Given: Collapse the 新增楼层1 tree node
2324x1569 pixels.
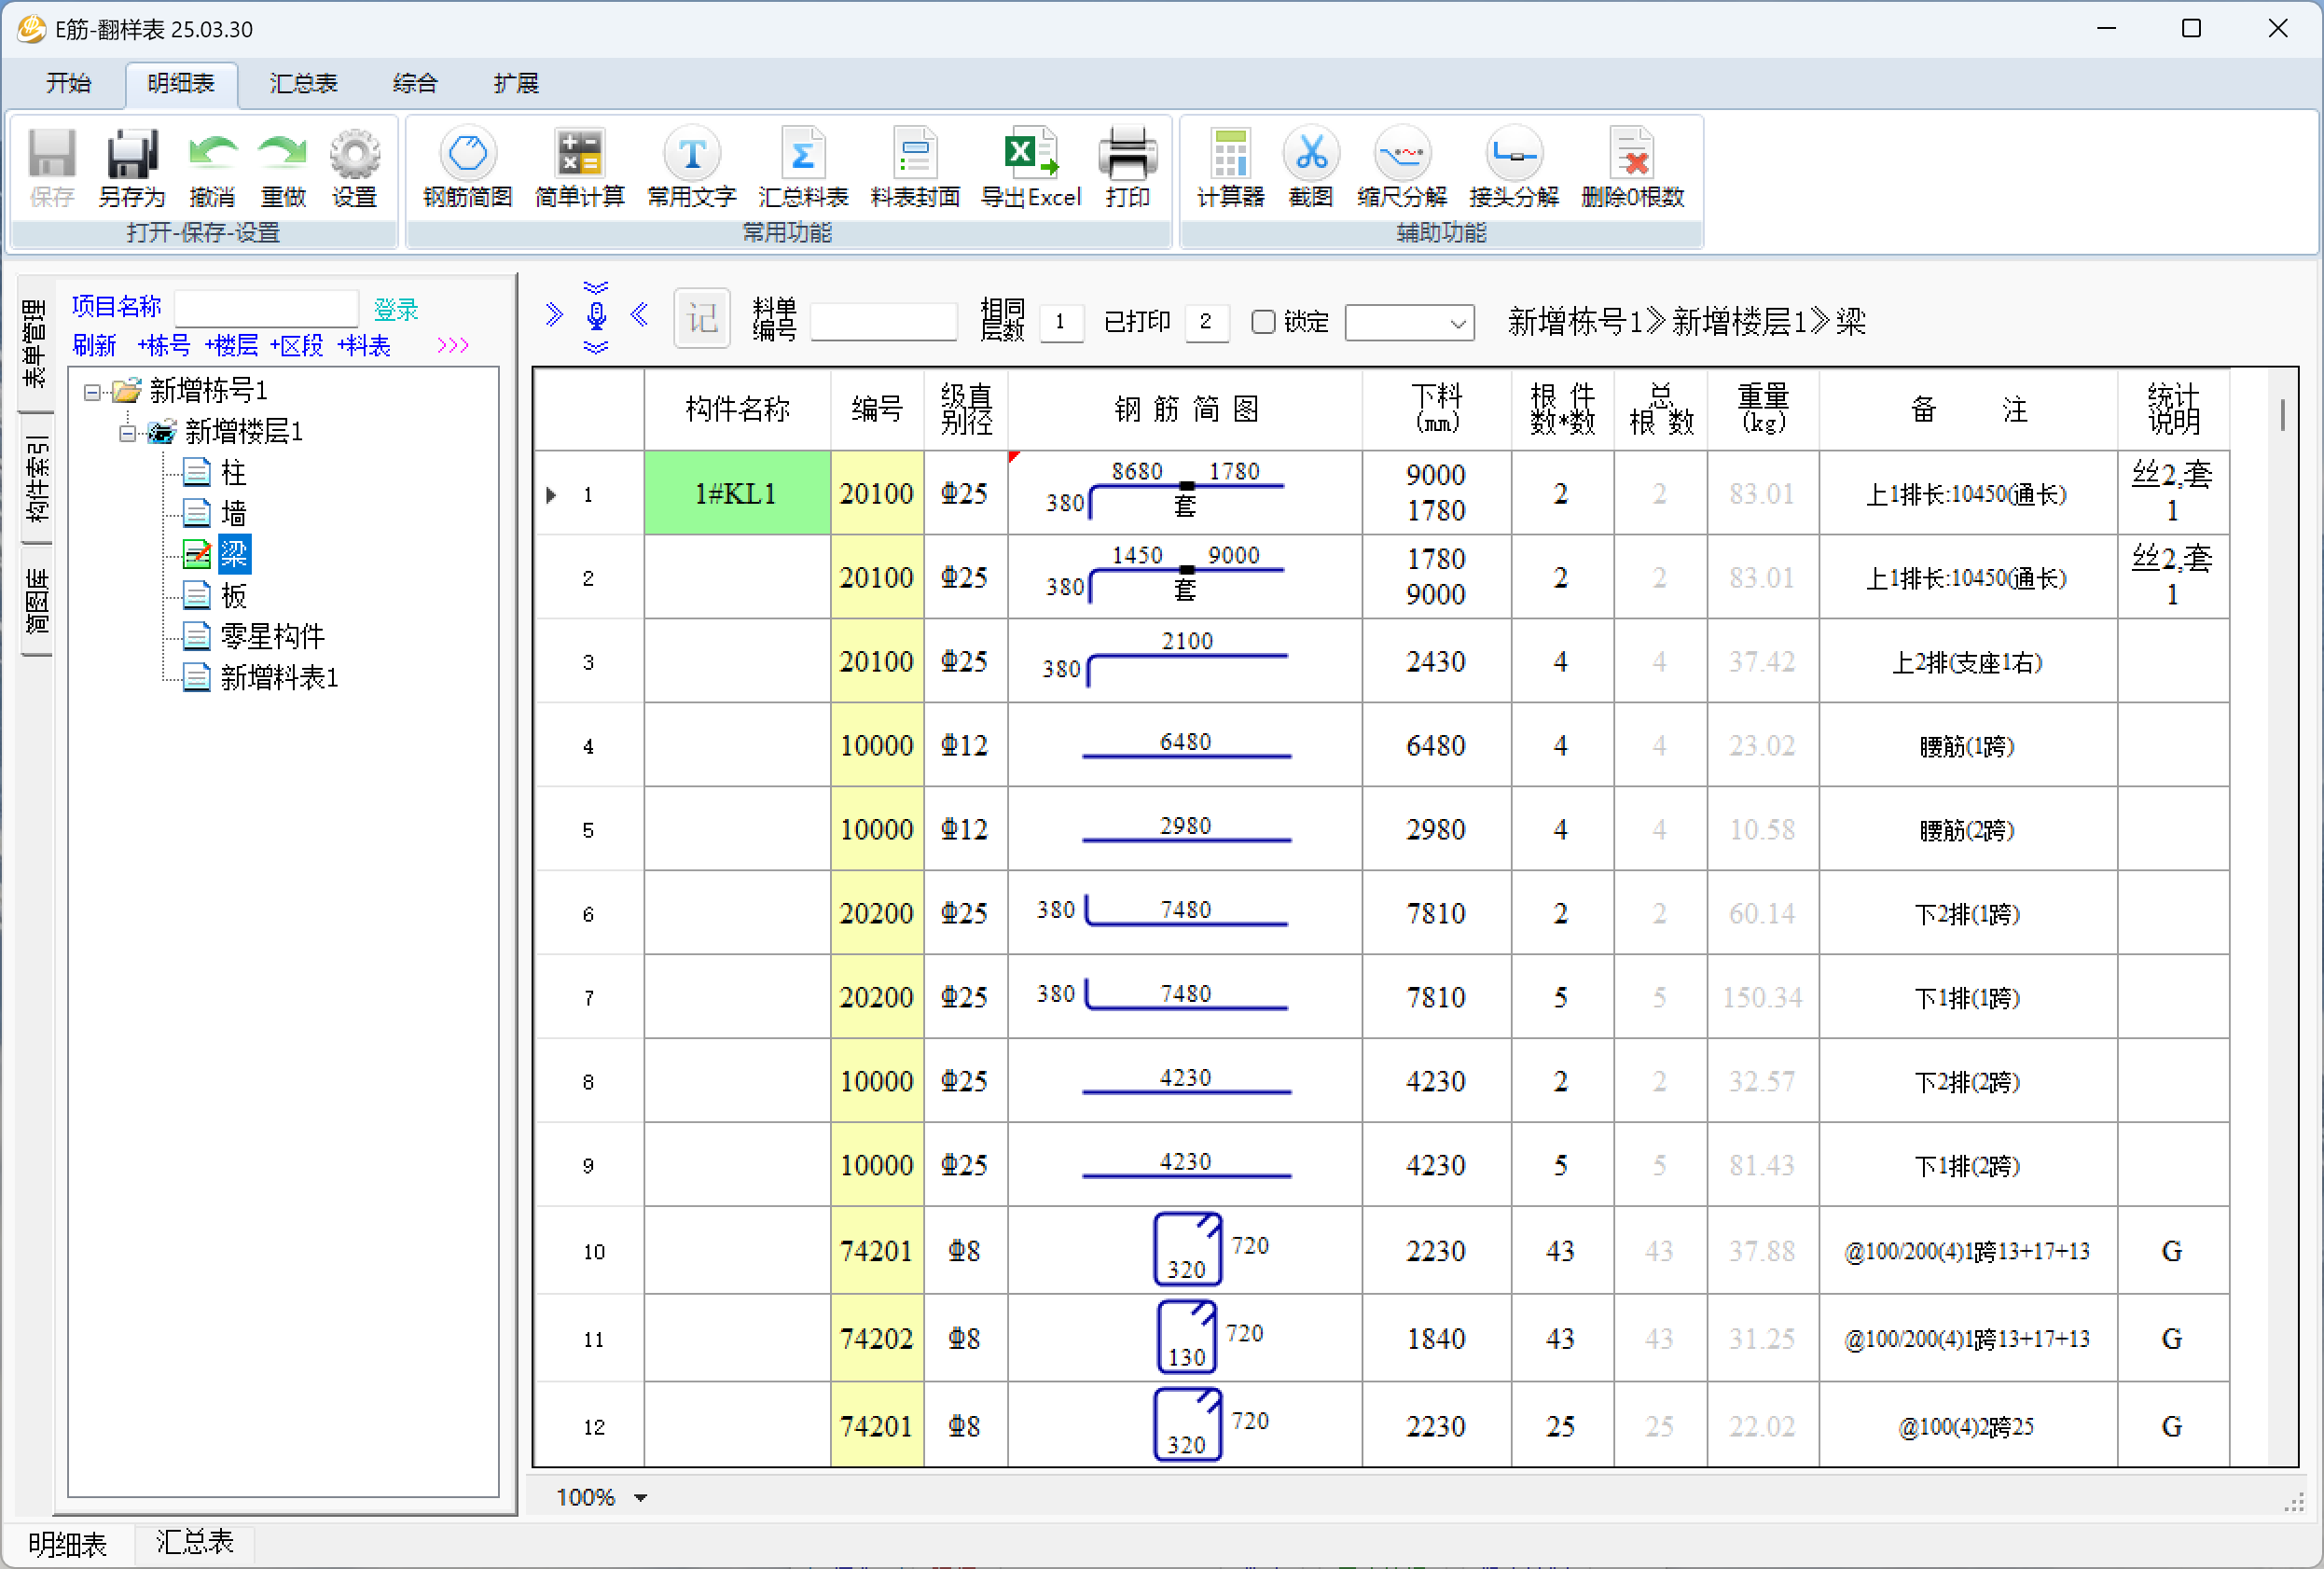Looking at the screenshot, I should point(127,433).
